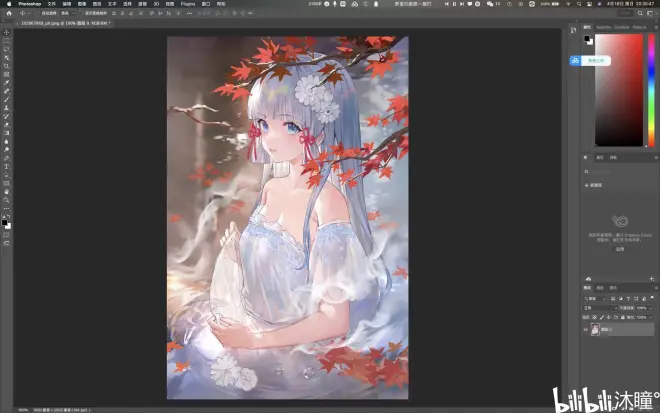Go to the Home screen icon
This screenshot has width=660, height=413.
pos(9,13)
